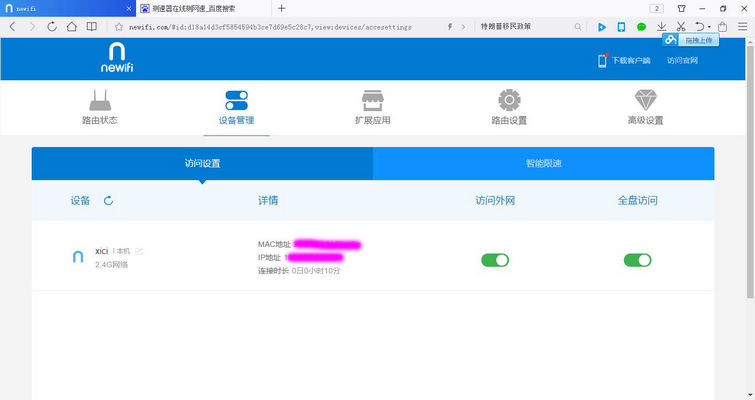This screenshot has width=755, height=400.
Task: Edit the xici device name pencil icon
Action: (x=139, y=251)
